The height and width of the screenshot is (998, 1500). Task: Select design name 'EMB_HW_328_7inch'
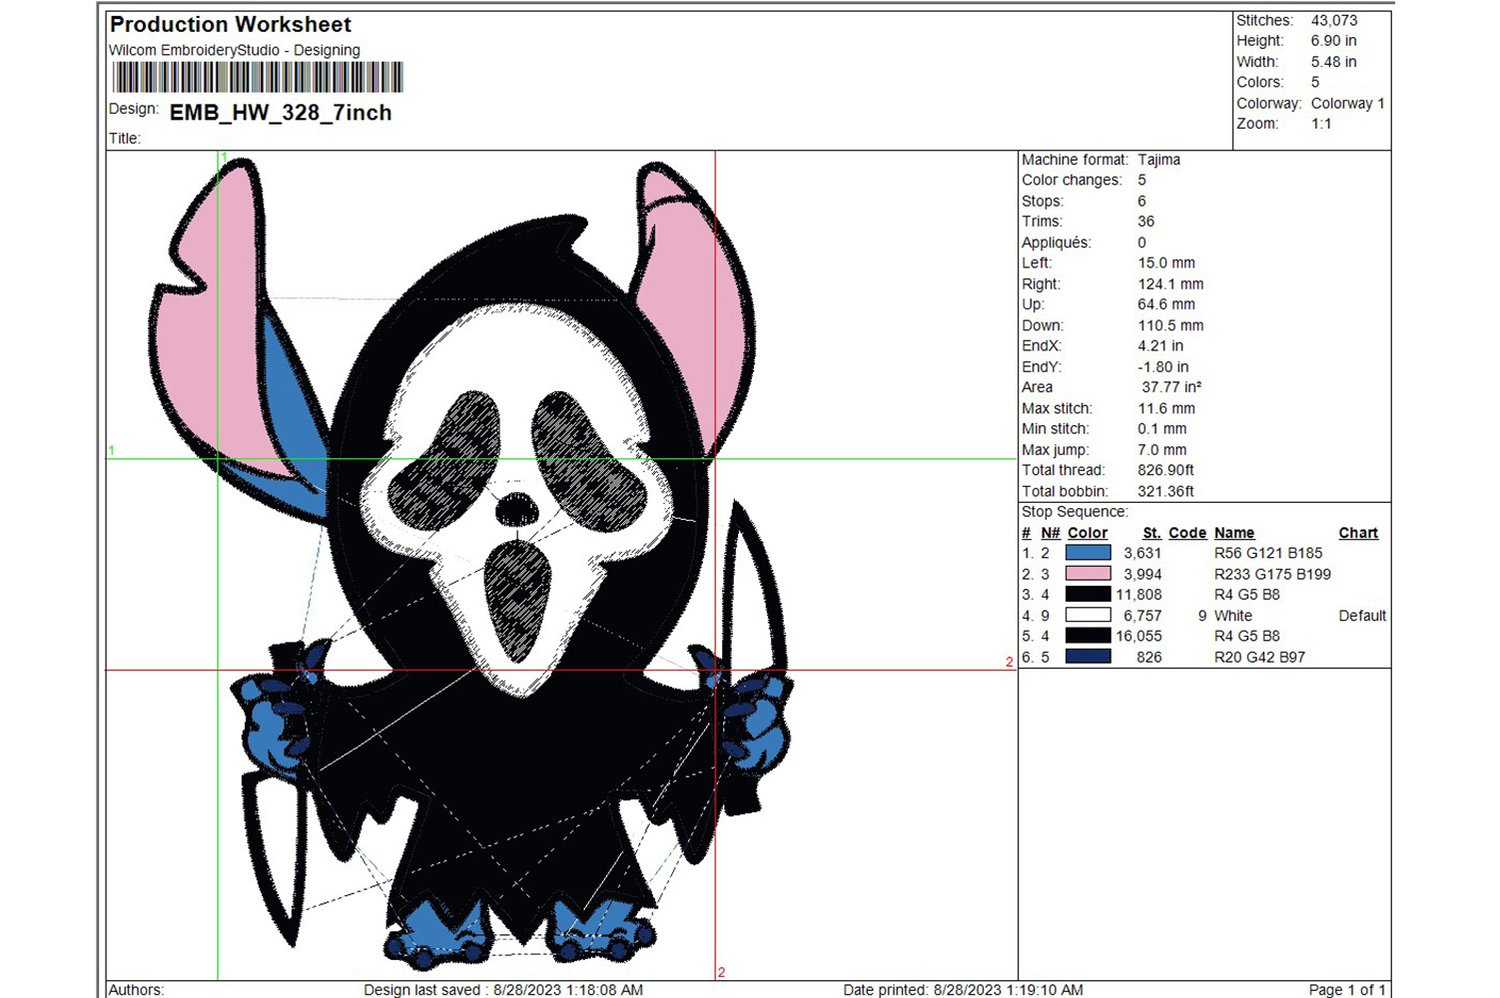click(x=281, y=113)
